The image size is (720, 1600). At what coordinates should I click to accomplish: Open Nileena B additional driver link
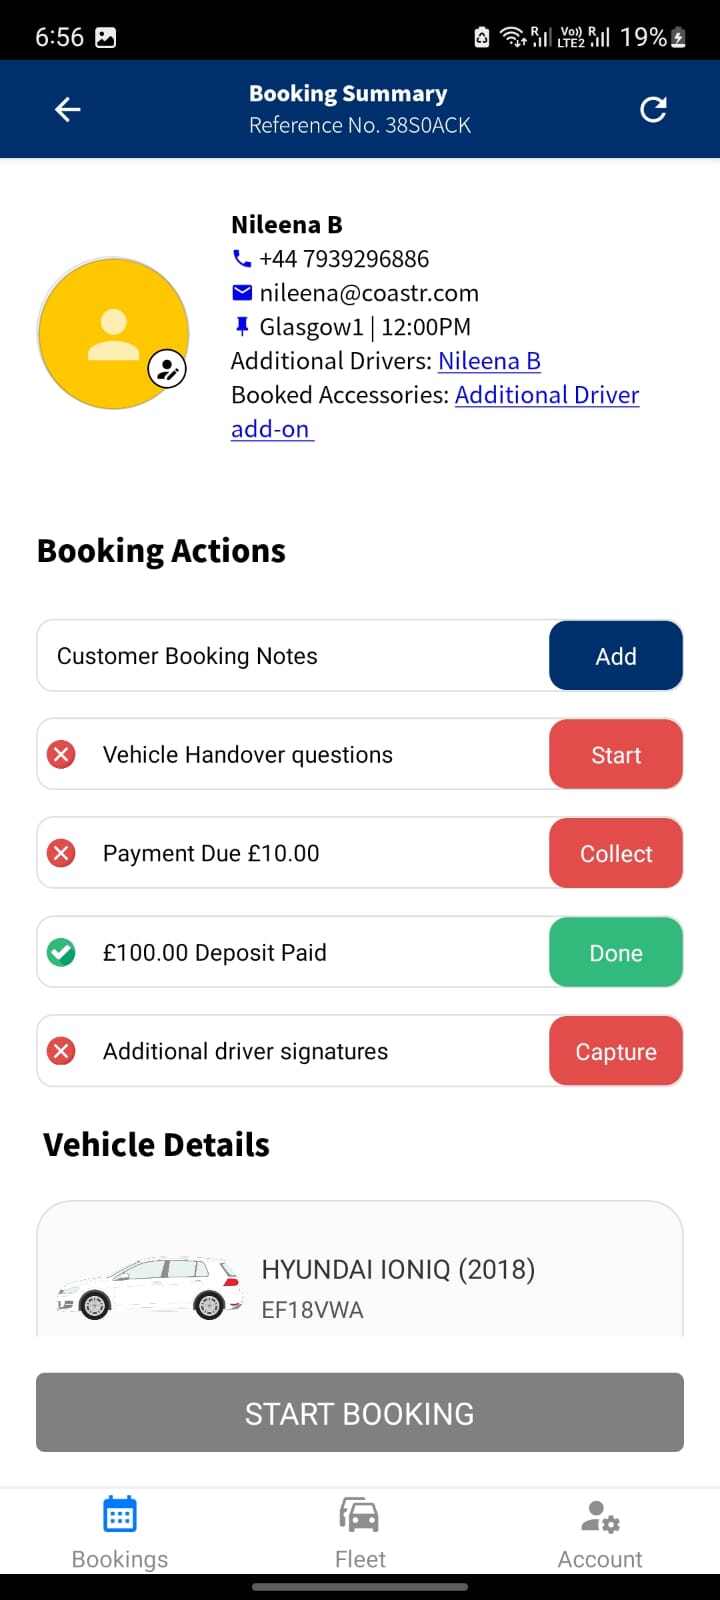click(x=489, y=361)
